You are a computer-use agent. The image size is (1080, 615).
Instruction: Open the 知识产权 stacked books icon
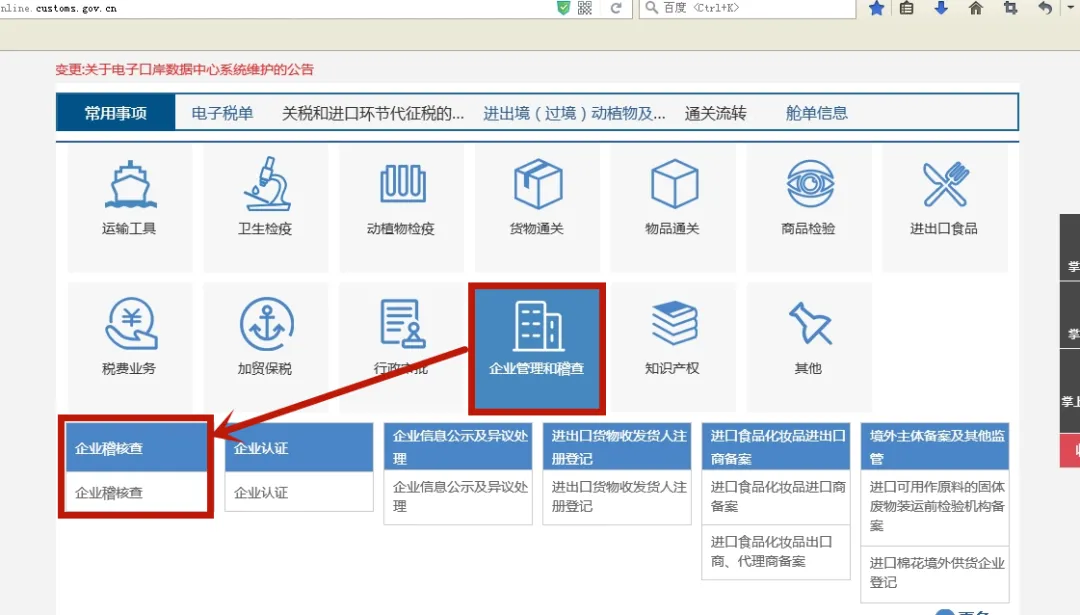pyautogui.click(x=674, y=323)
